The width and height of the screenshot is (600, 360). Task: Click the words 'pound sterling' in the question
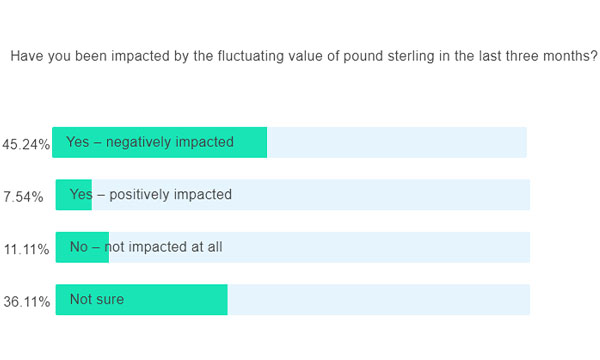tap(389, 56)
